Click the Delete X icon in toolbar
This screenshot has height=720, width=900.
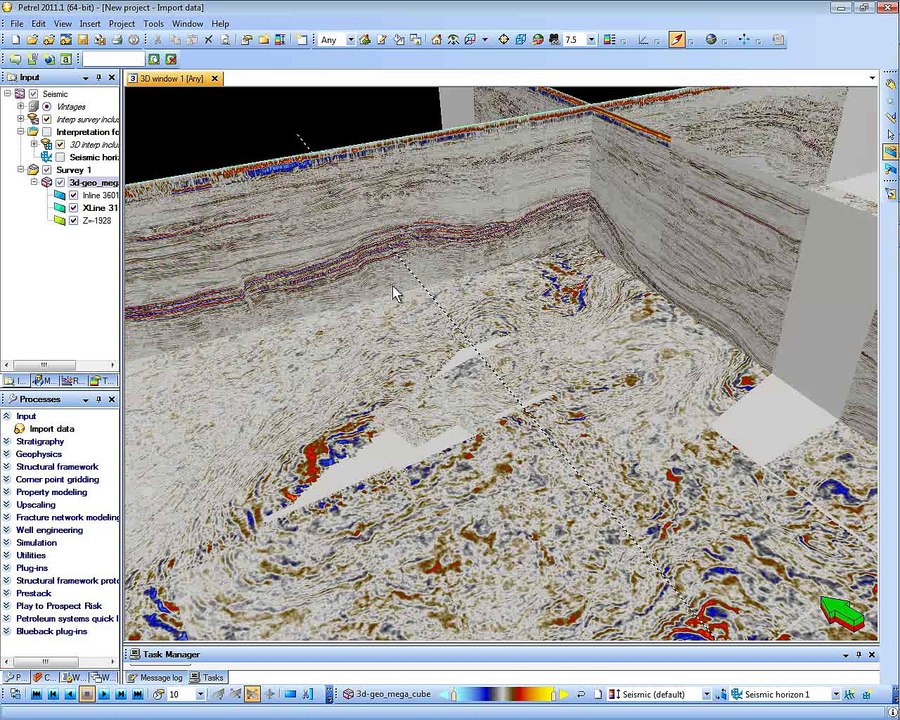[208, 40]
